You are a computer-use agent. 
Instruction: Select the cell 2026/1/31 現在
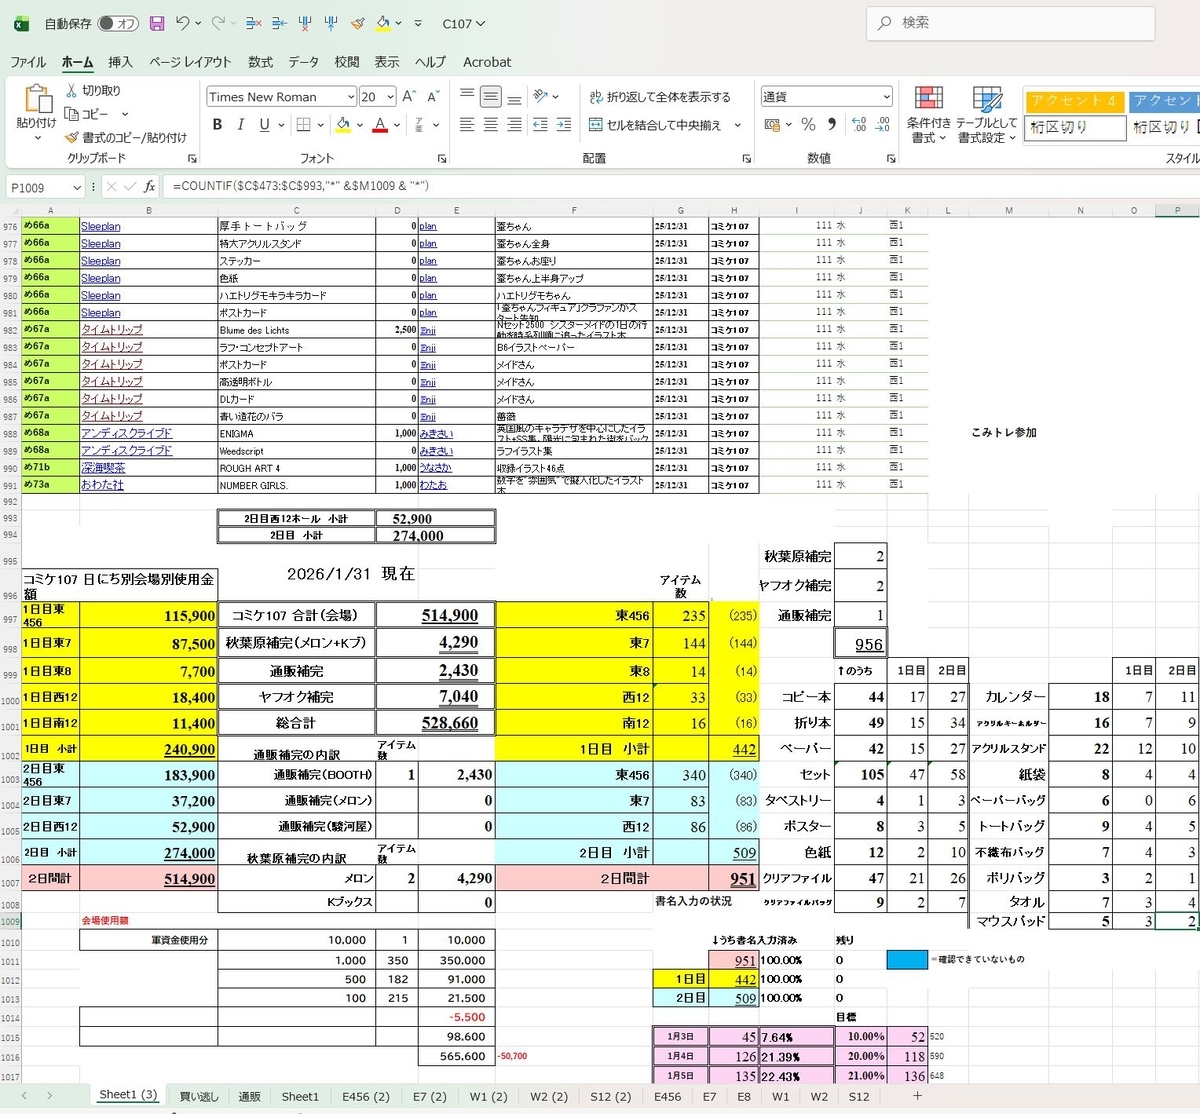click(350, 574)
